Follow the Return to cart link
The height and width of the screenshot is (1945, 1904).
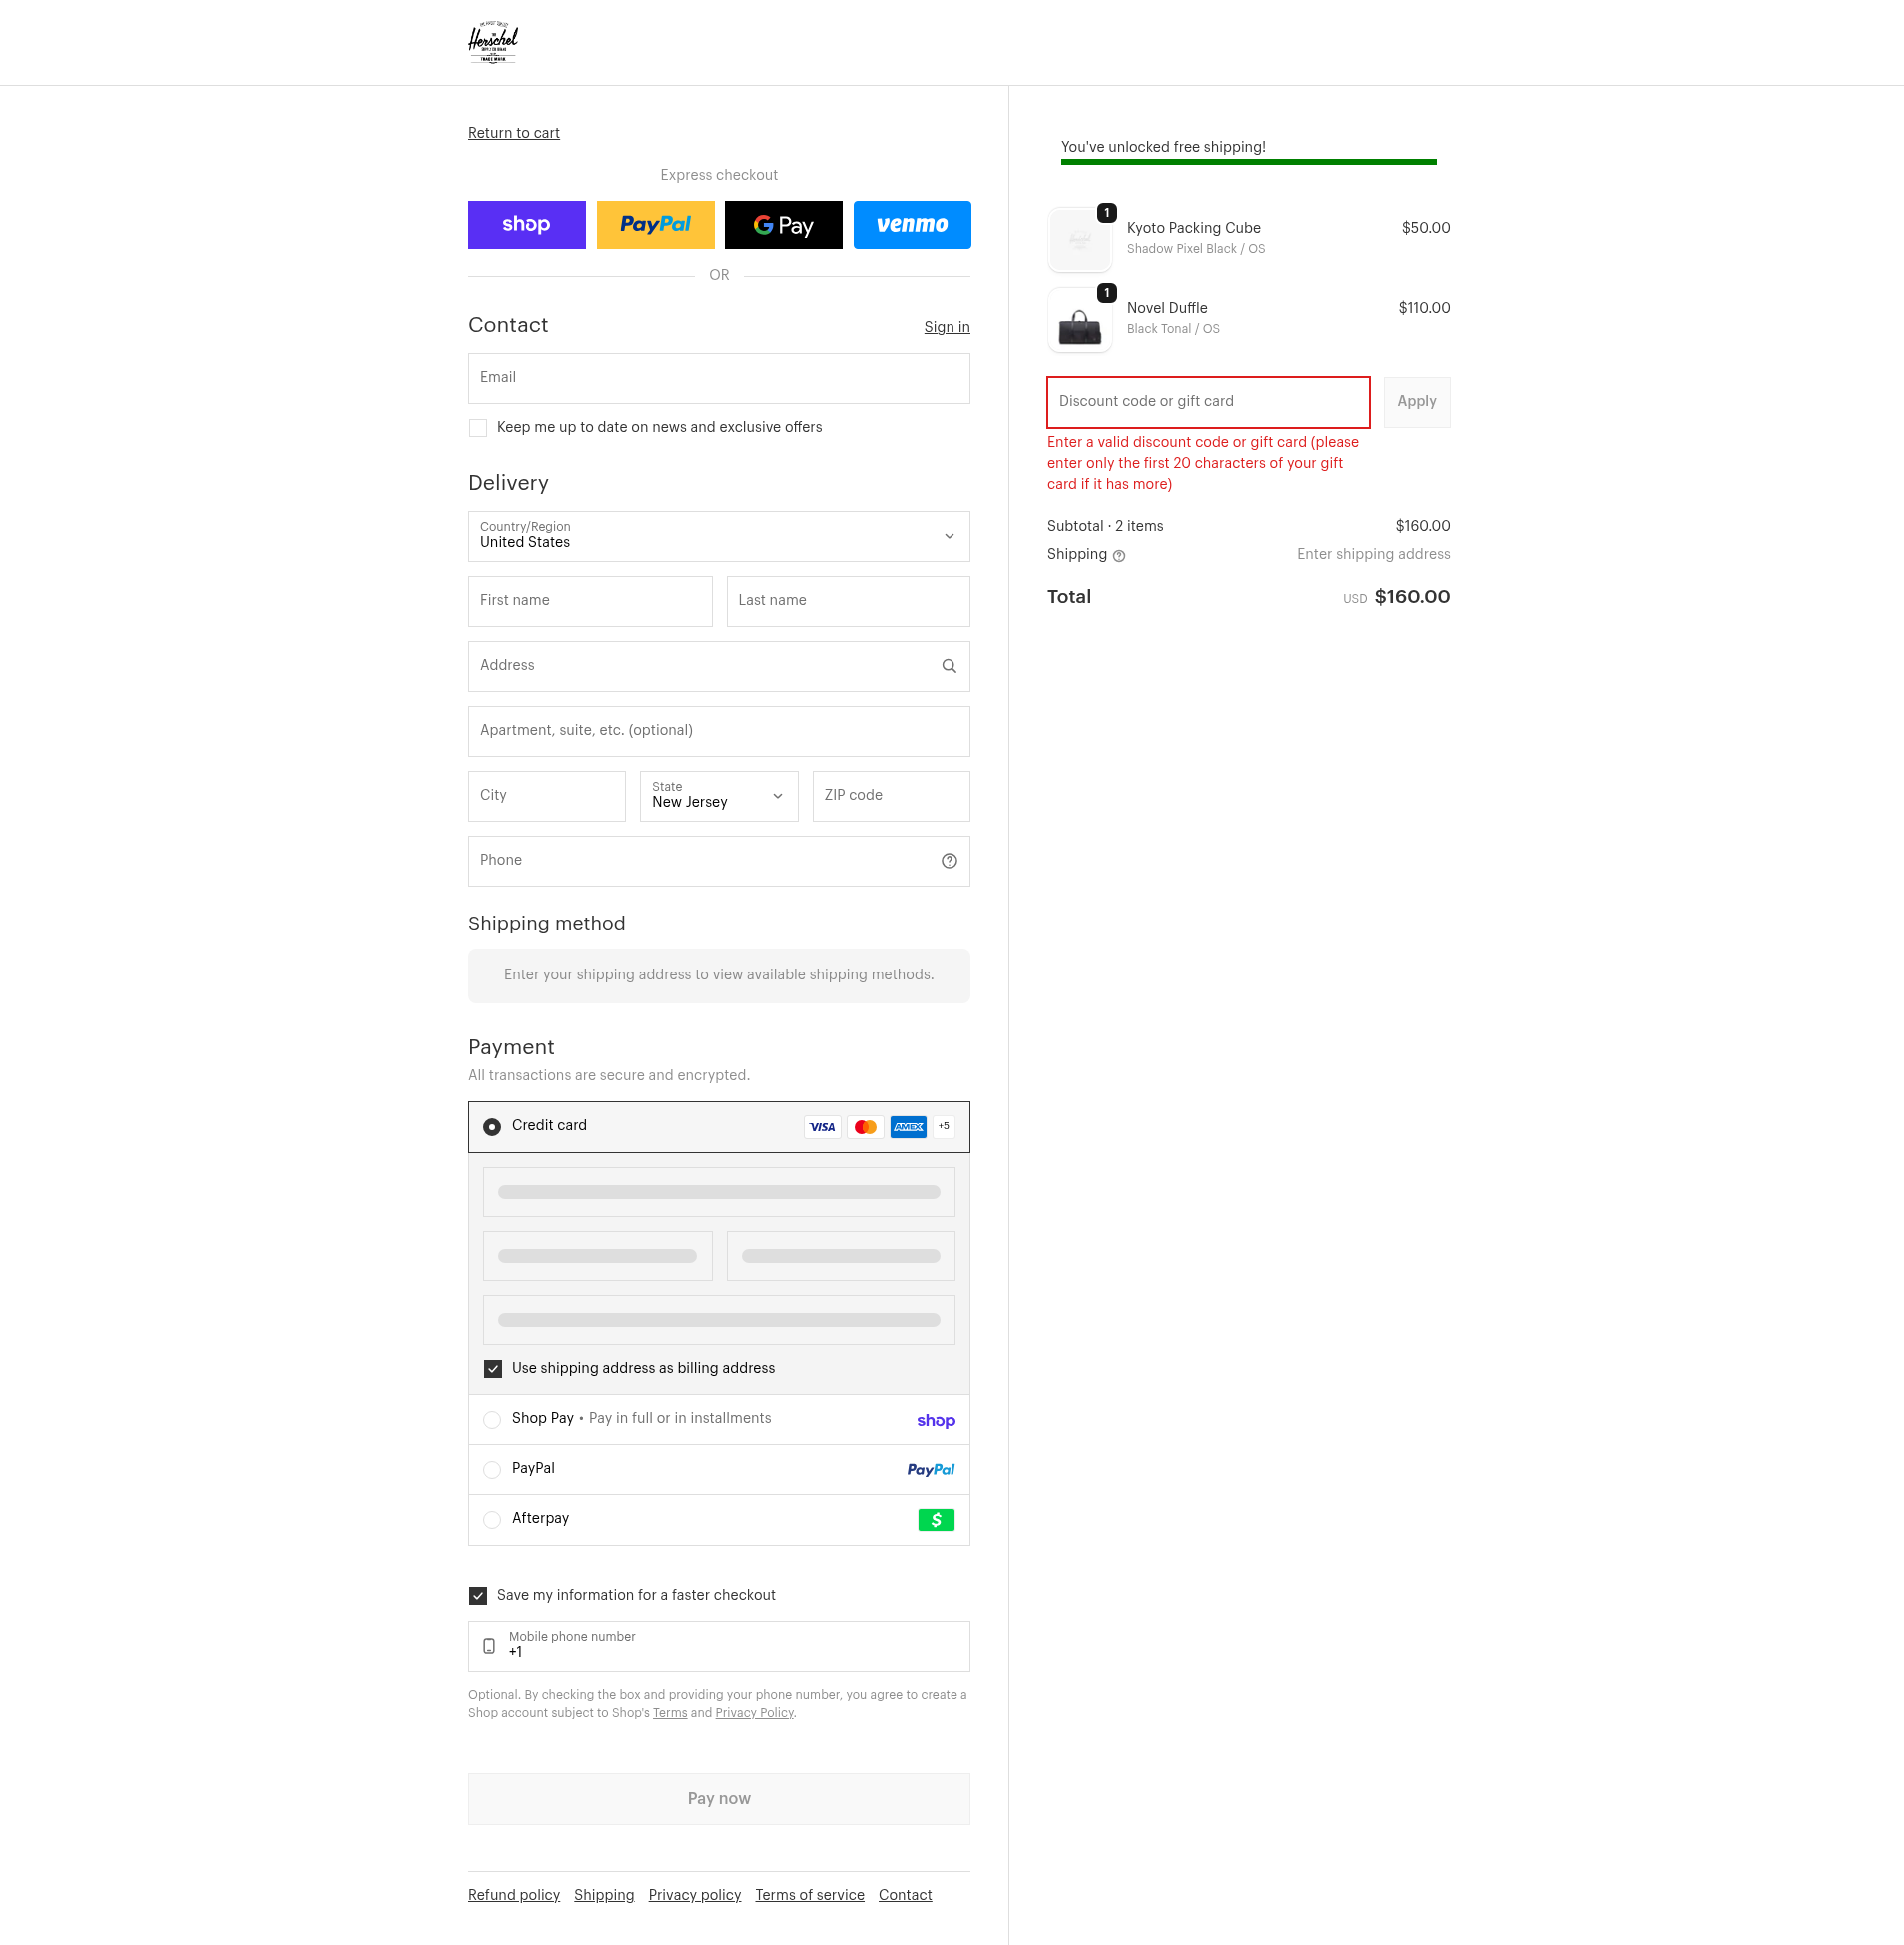(x=513, y=133)
